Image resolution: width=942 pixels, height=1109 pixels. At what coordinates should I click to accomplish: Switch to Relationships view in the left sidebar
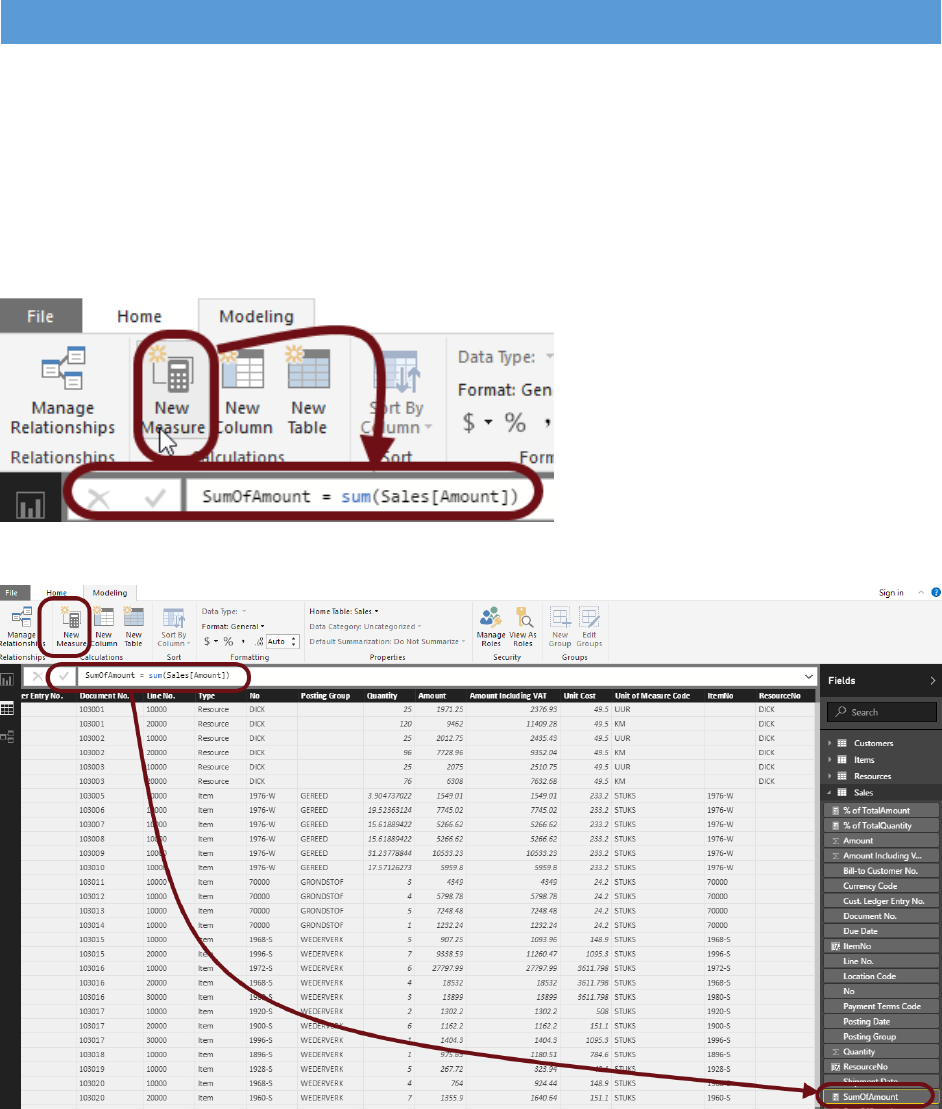point(7,737)
